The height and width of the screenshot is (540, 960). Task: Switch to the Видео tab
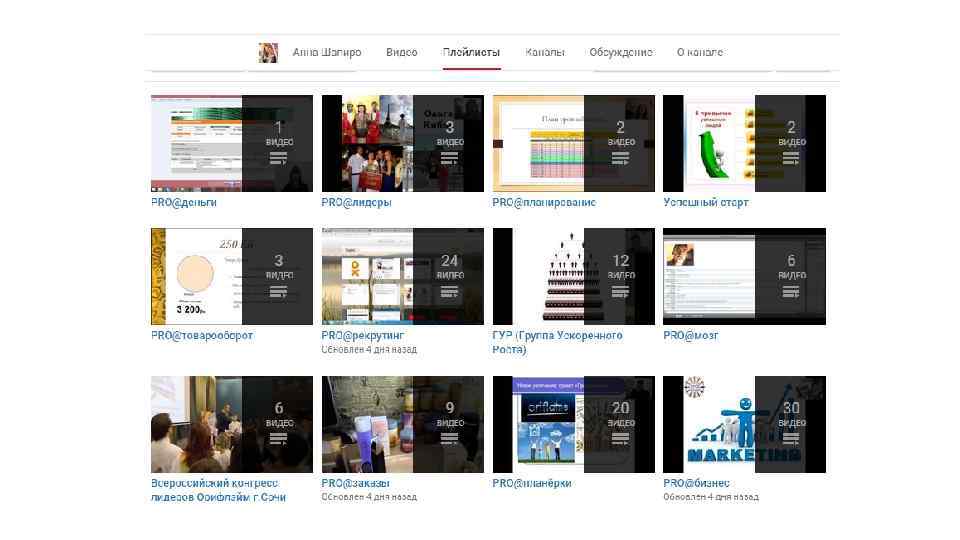[x=402, y=53]
